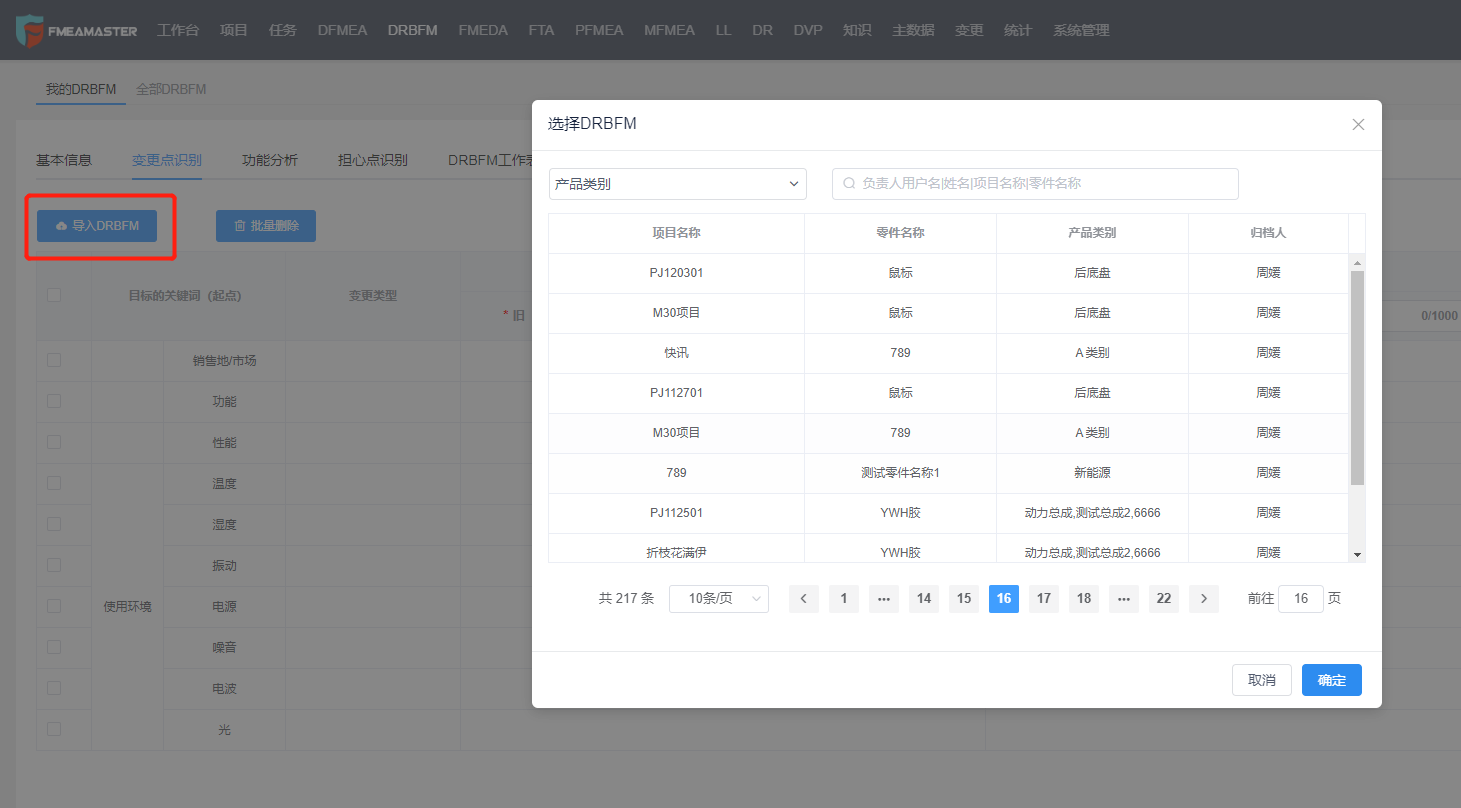Go to page 14

924,599
